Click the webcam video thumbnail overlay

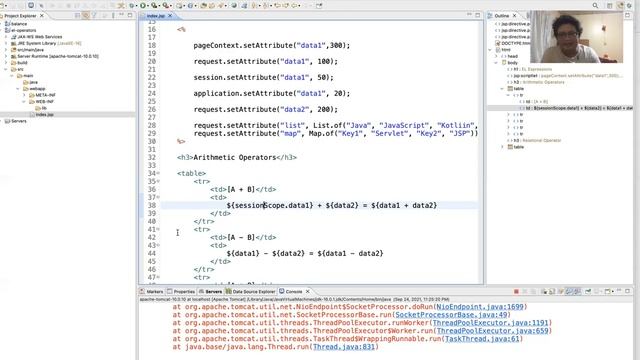click(x=577, y=37)
